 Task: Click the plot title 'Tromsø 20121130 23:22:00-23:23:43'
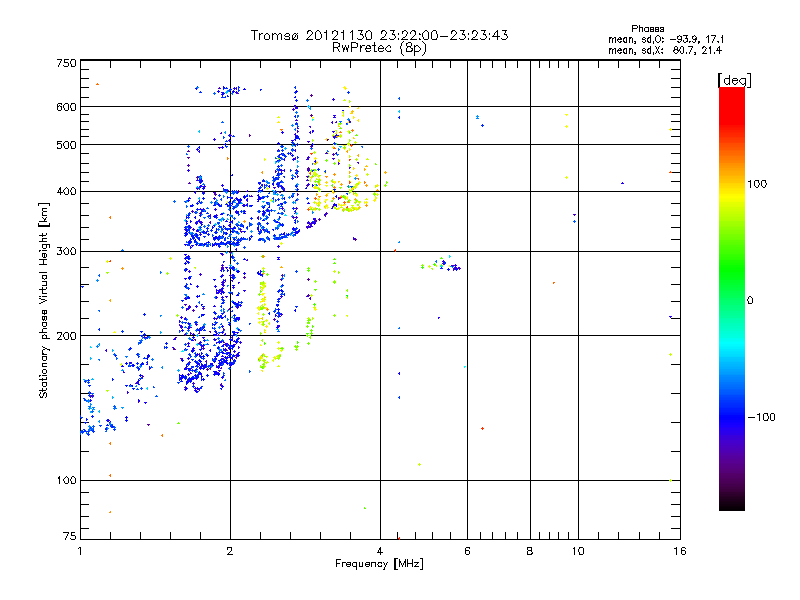click(x=379, y=35)
